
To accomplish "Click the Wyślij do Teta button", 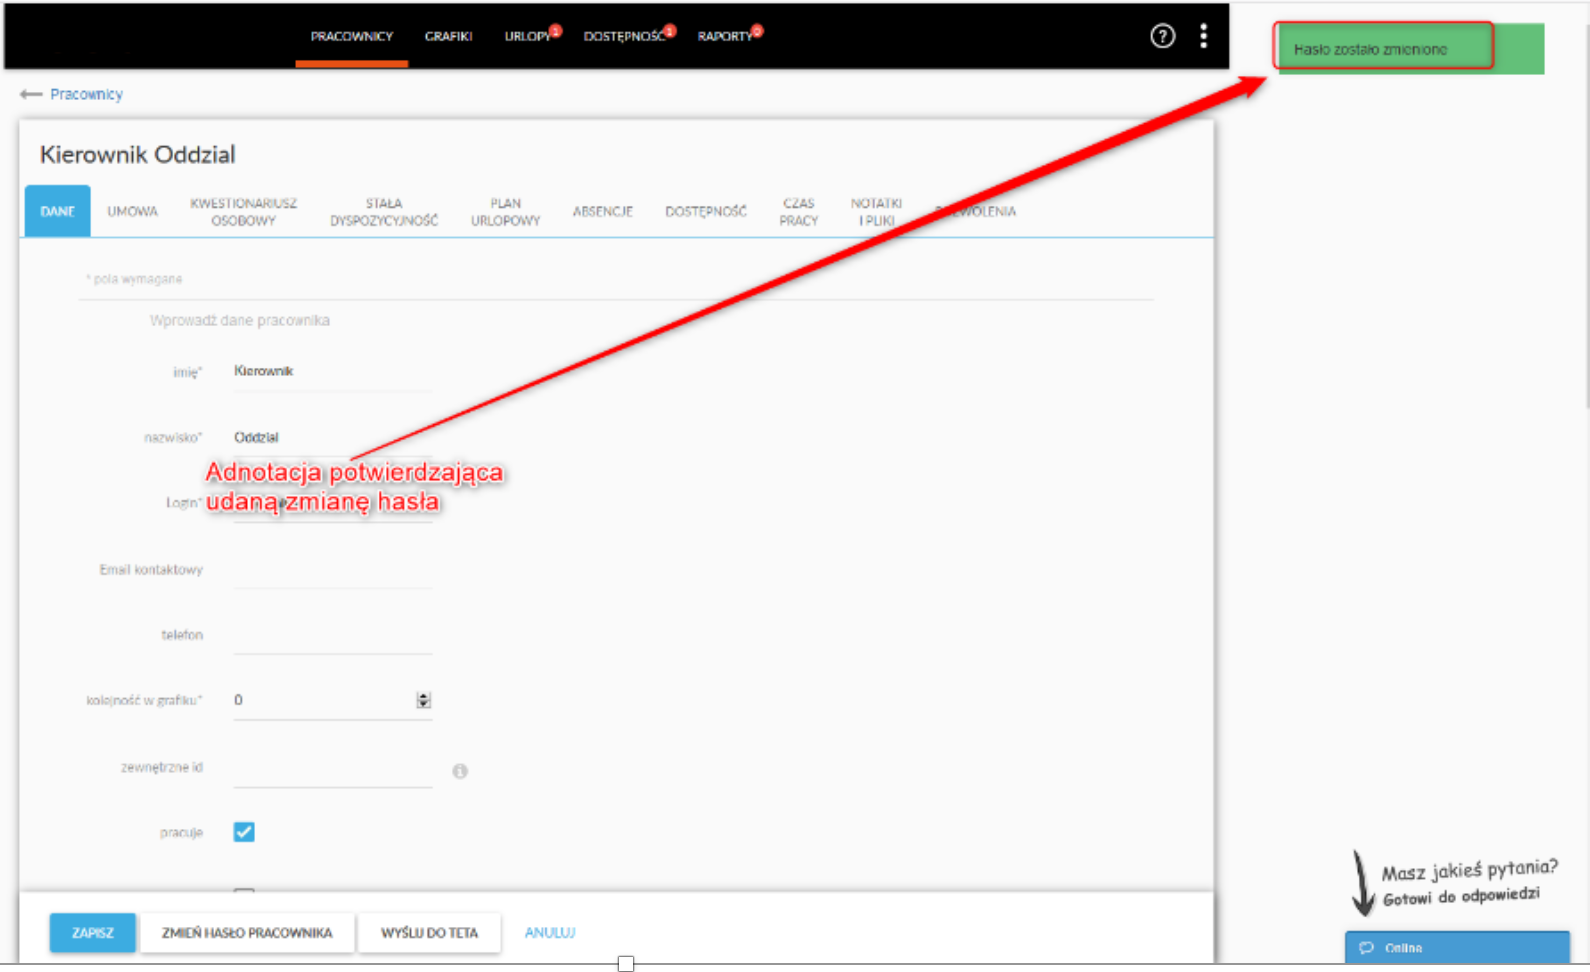I will [x=429, y=933].
